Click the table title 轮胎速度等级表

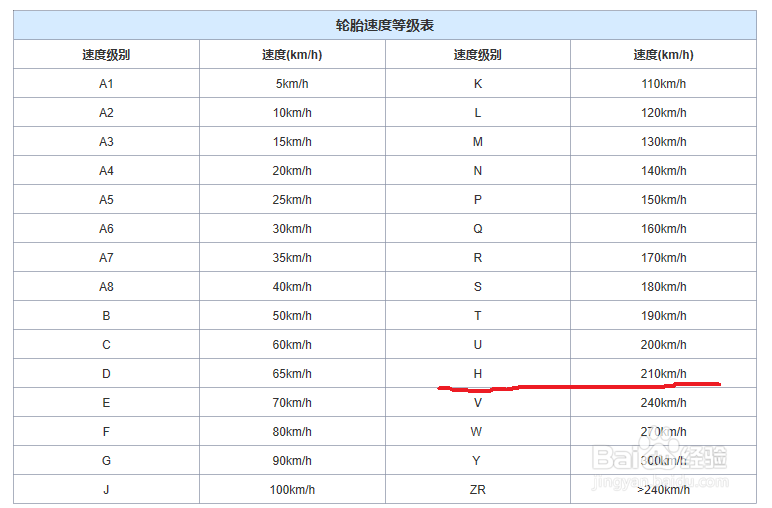tap(385, 26)
